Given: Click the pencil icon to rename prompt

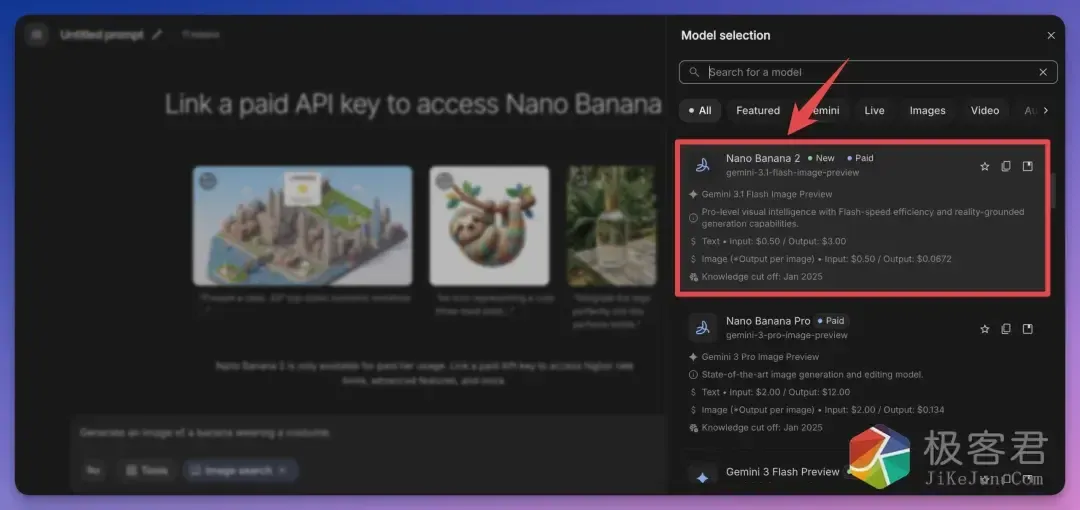Looking at the screenshot, I should pos(157,35).
